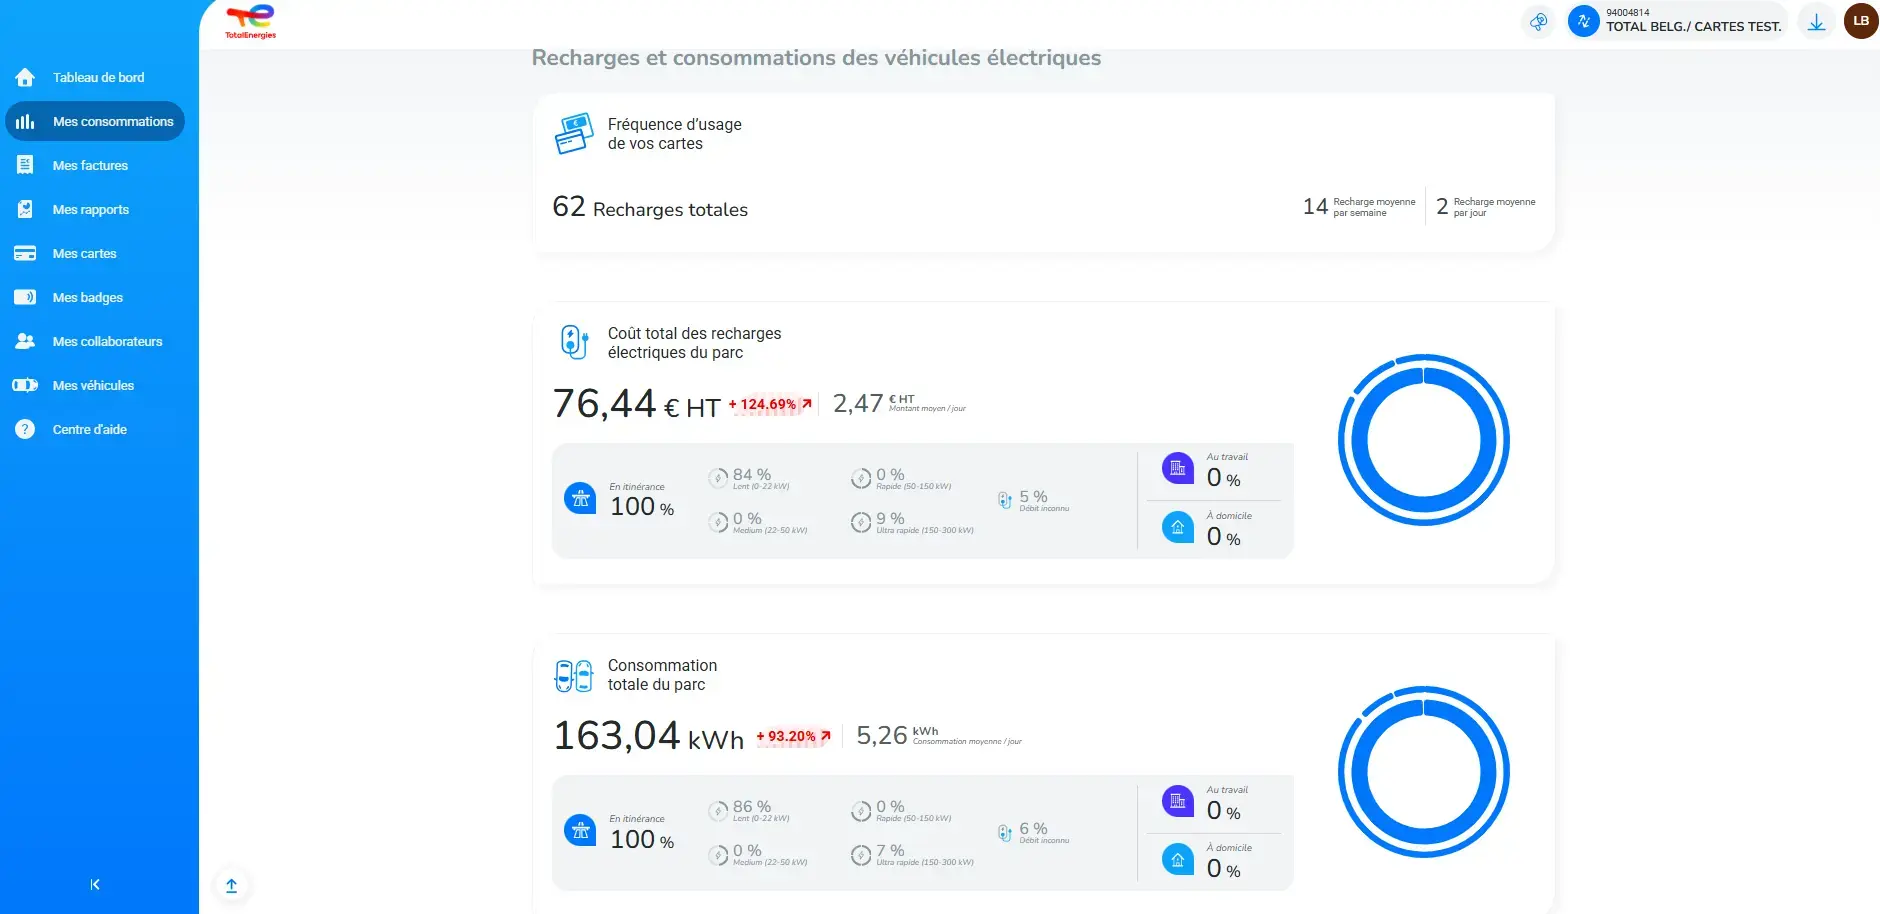Select the Mes consommations chart icon
This screenshot has height=914, width=1880.
point(24,120)
